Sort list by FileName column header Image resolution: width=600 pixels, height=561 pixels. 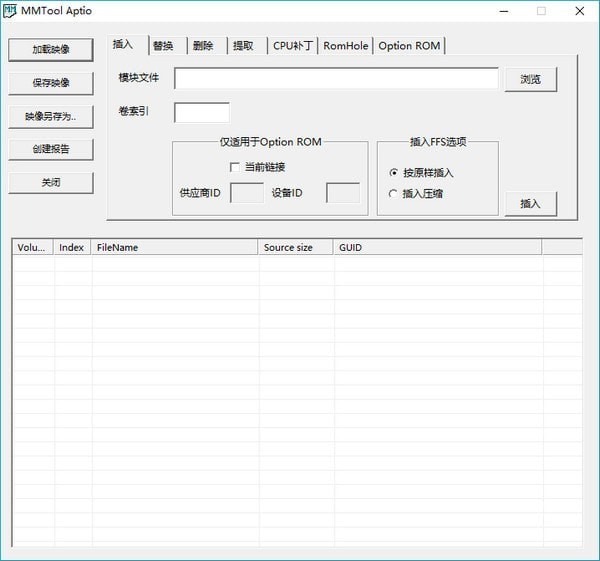tap(175, 247)
